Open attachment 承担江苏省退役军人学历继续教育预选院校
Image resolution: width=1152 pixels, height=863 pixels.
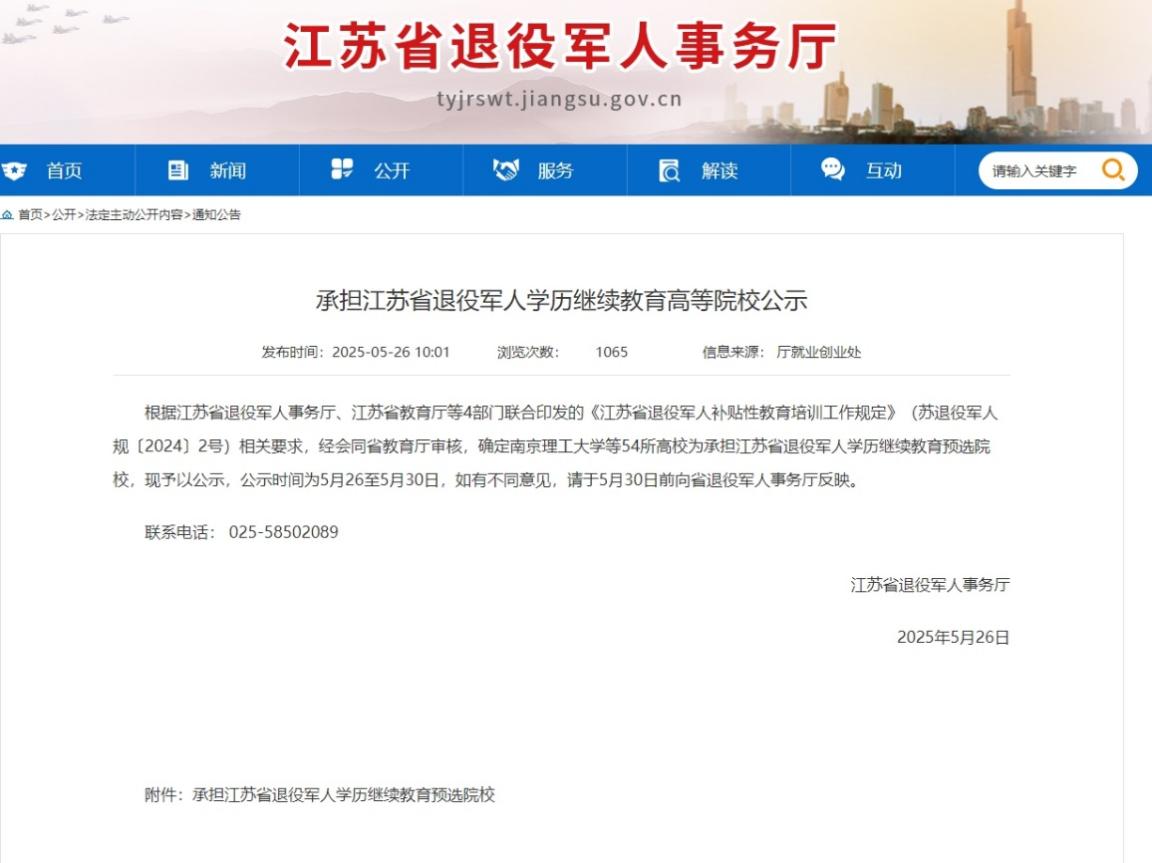[x=343, y=795]
